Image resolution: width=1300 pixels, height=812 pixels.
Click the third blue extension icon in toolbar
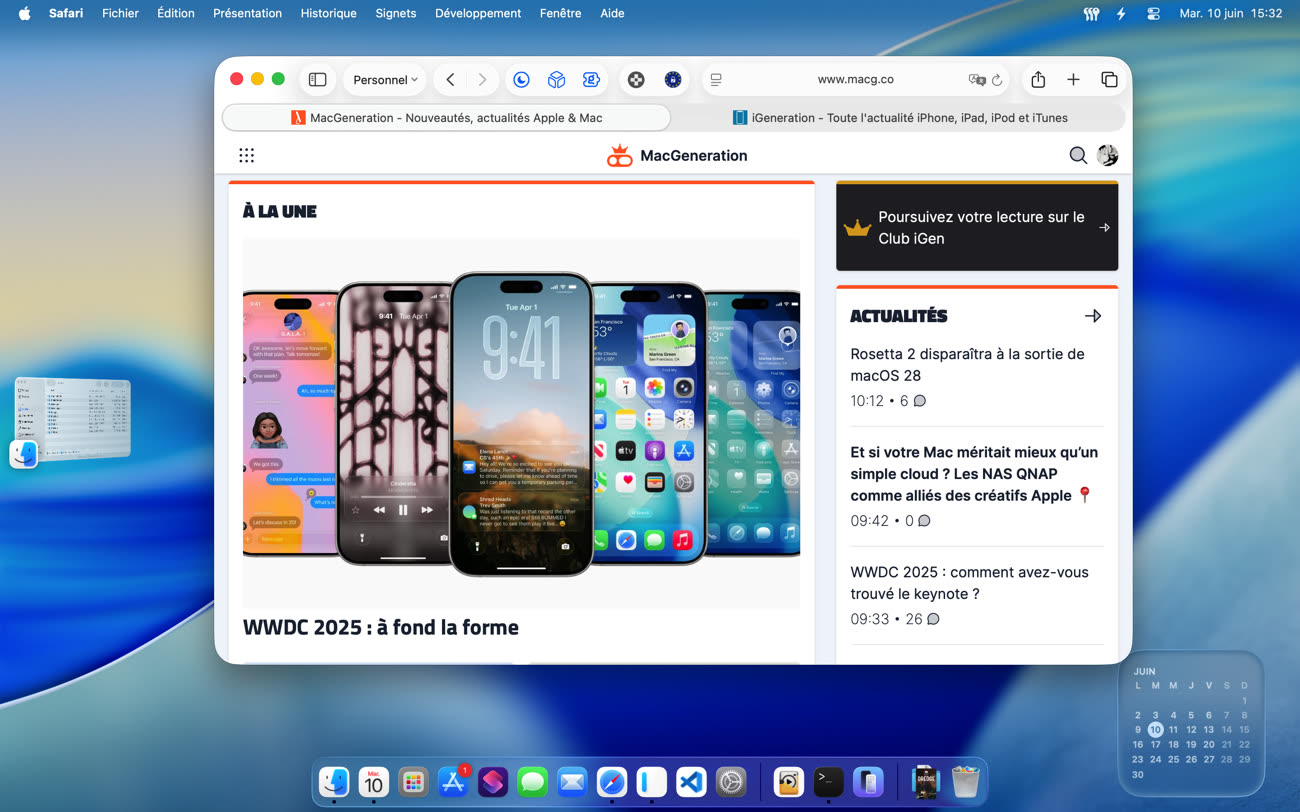click(x=591, y=80)
